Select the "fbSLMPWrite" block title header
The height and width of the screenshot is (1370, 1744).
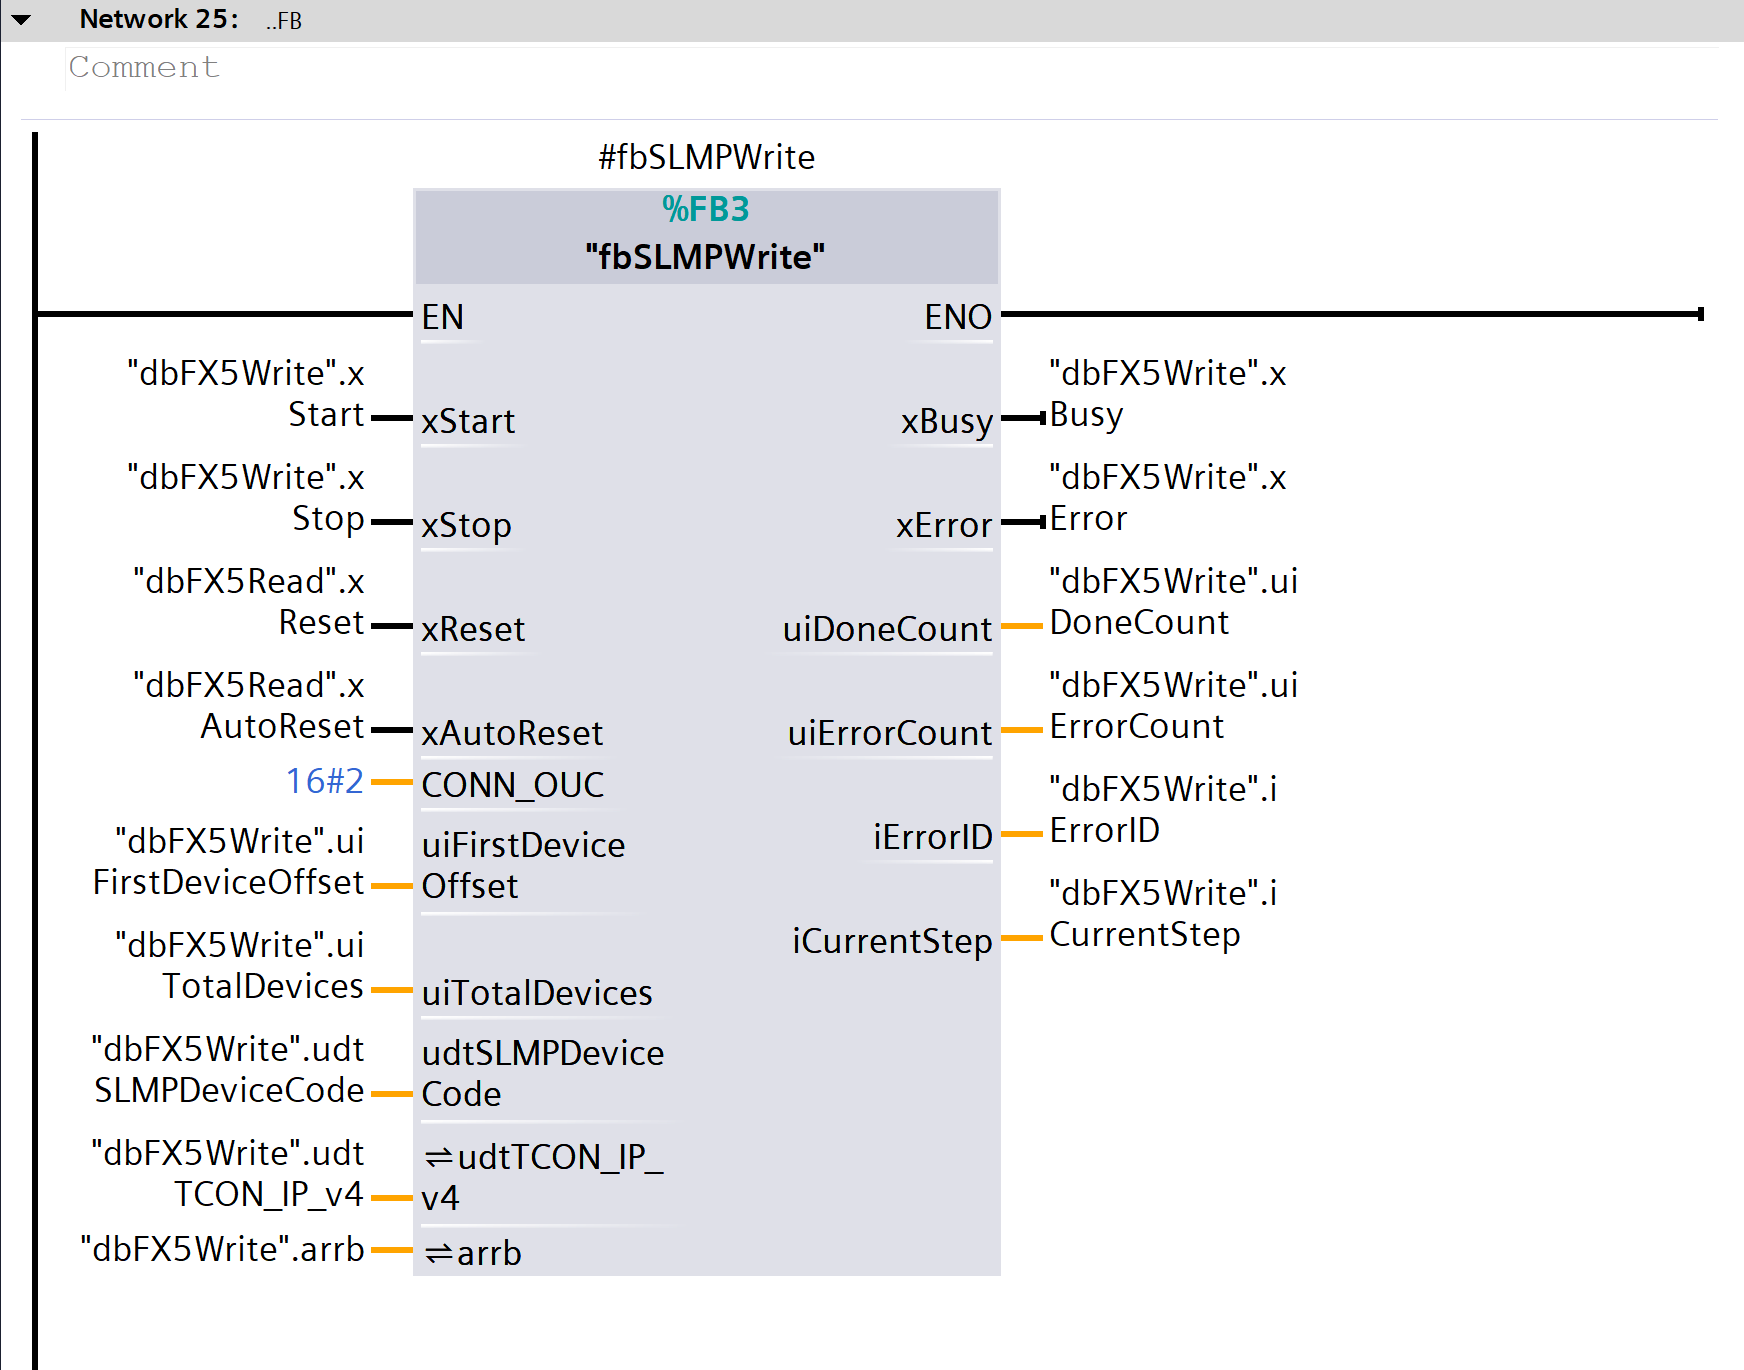click(705, 257)
